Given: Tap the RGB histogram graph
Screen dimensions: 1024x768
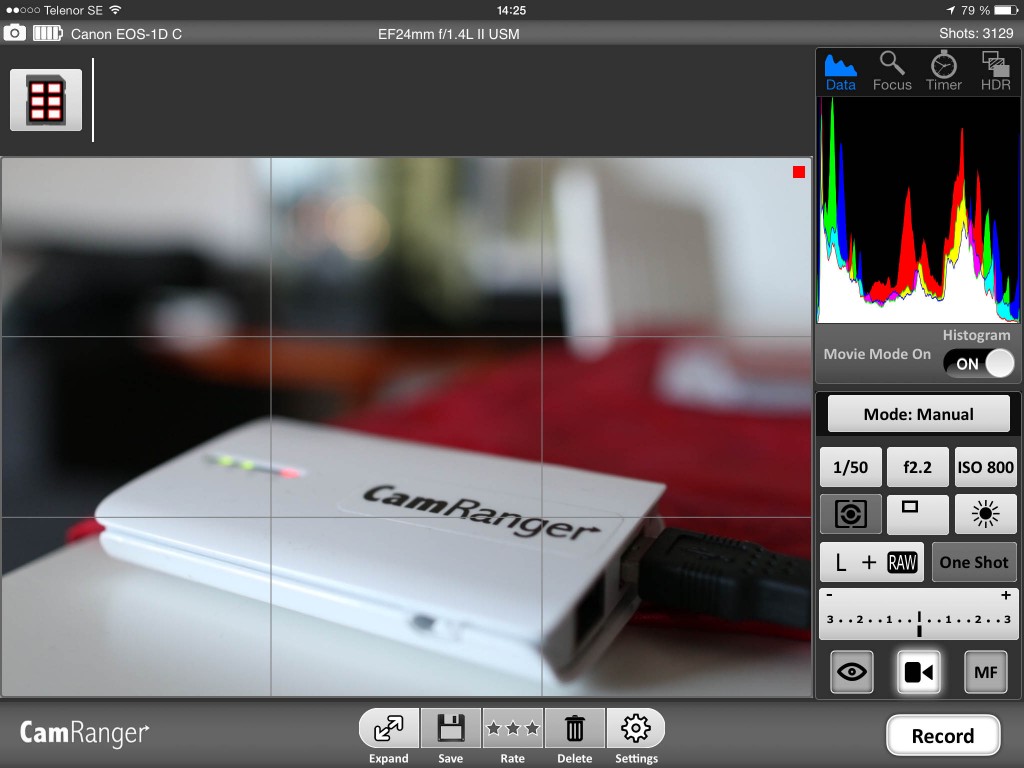Looking at the screenshot, I should pos(918,210).
